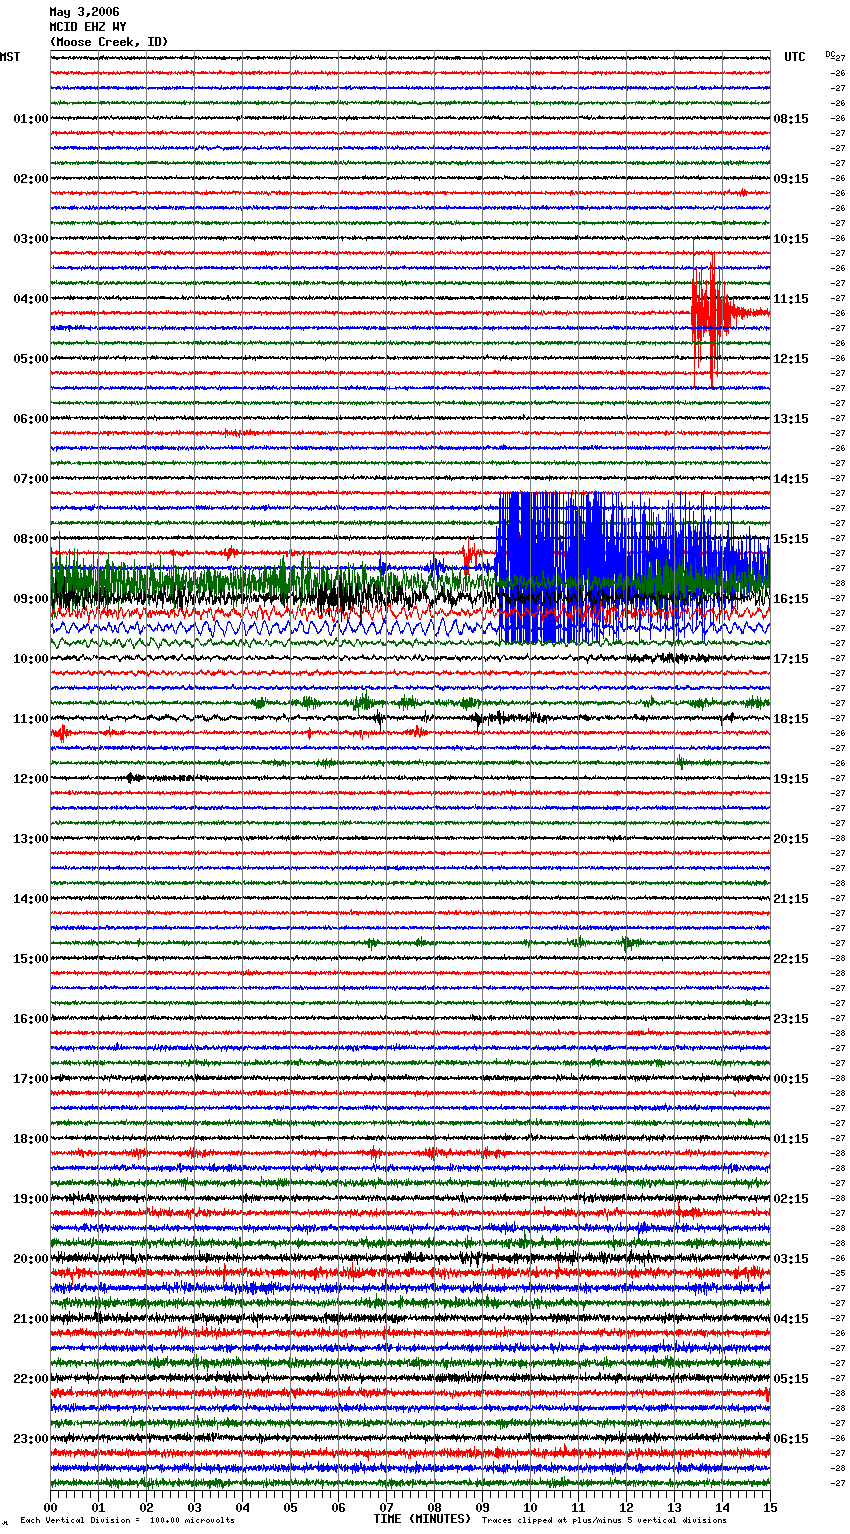The width and height of the screenshot is (850, 1534).
Task: Click the '11:15' UTC time label
Action: pos(791,299)
